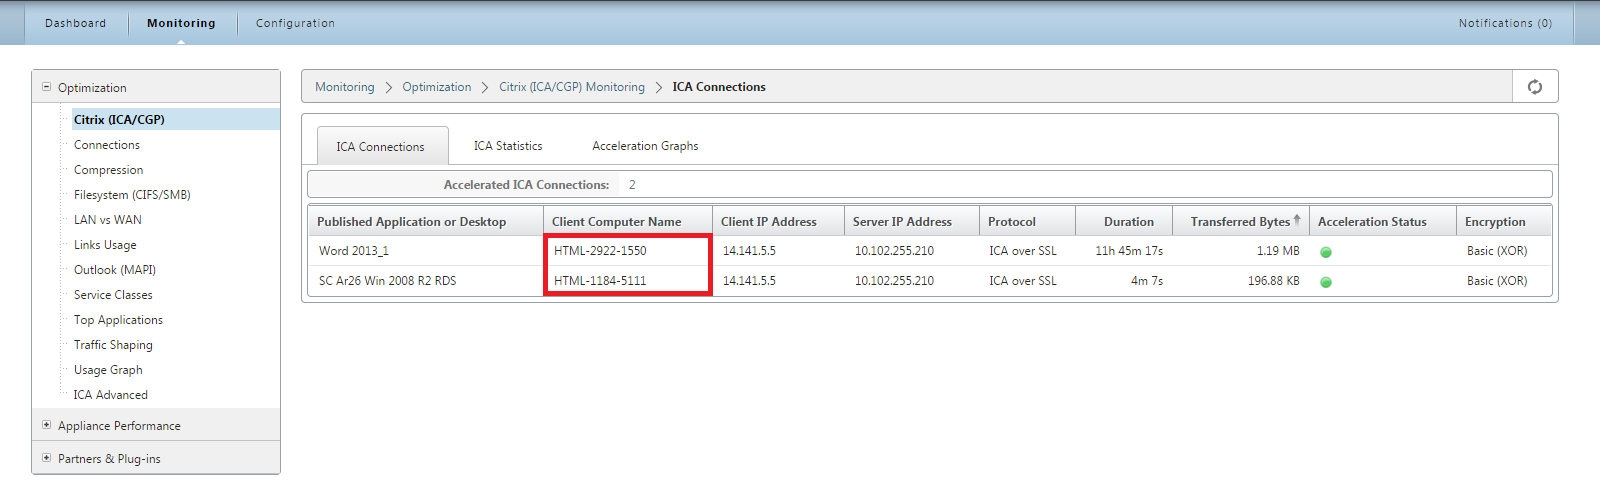Expand the Appliance Performance section
The height and width of the screenshot is (484, 1600).
[46, 425]
